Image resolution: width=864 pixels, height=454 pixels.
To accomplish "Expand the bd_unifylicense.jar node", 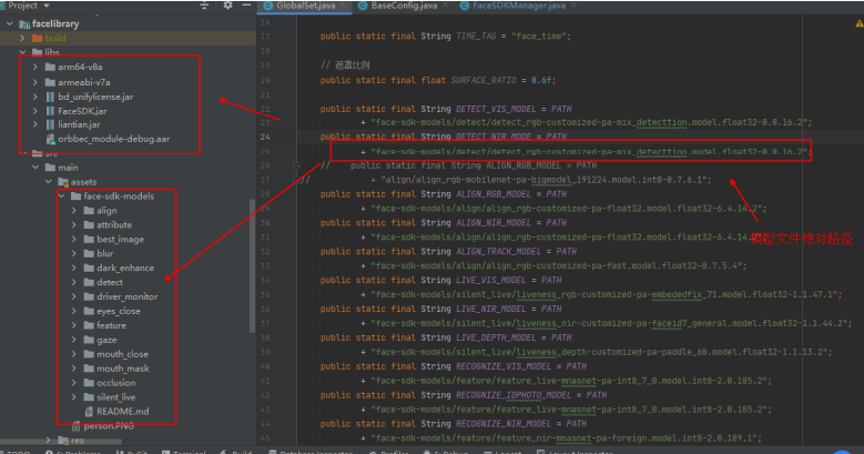I will pyautogui.click(x=36, y=96).
